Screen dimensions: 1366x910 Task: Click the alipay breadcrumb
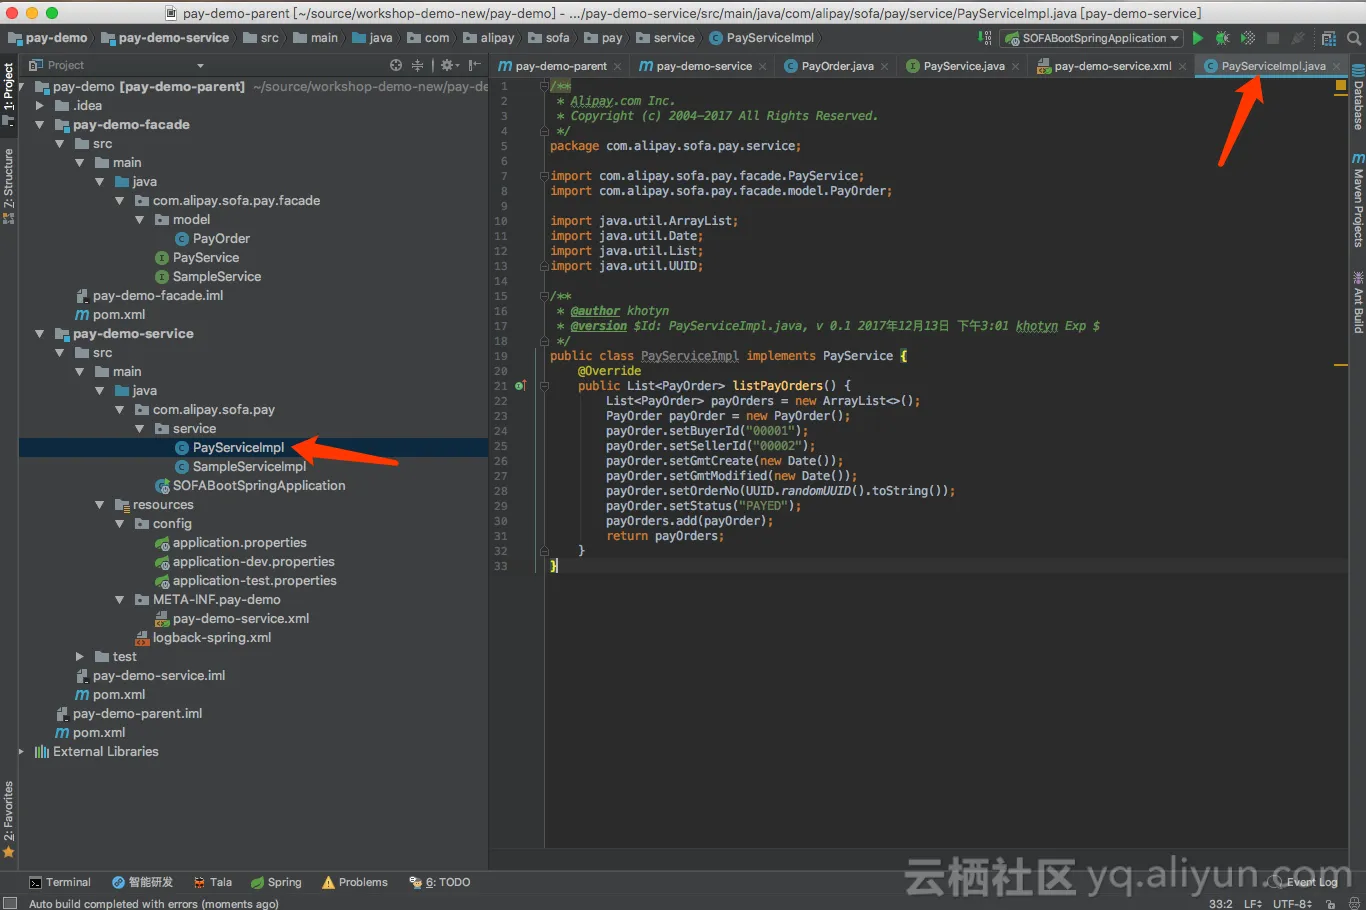point(489,38)
